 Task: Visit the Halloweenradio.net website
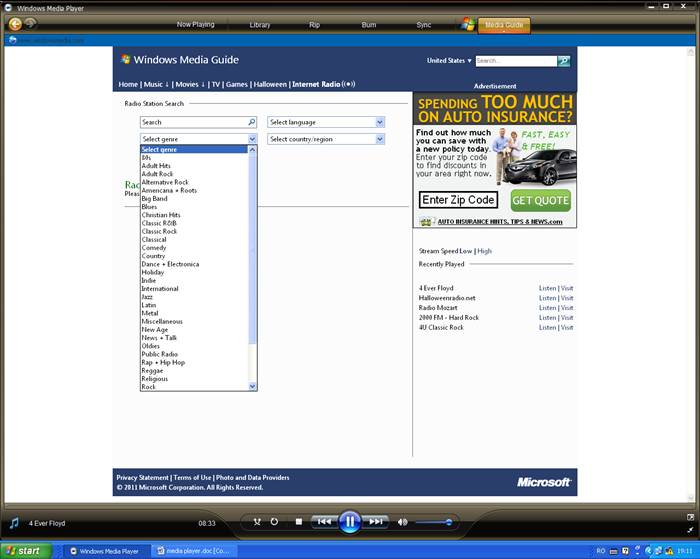567,298
